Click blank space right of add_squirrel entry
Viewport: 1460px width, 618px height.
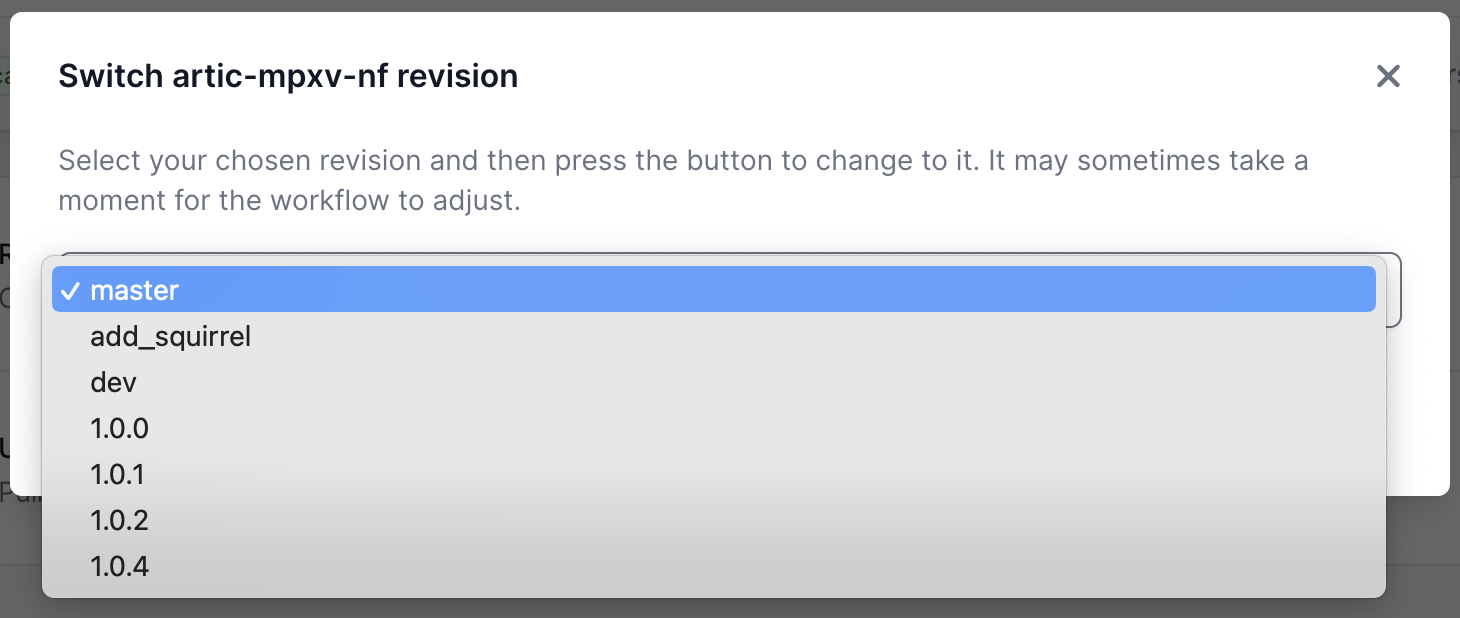(800, 337)
